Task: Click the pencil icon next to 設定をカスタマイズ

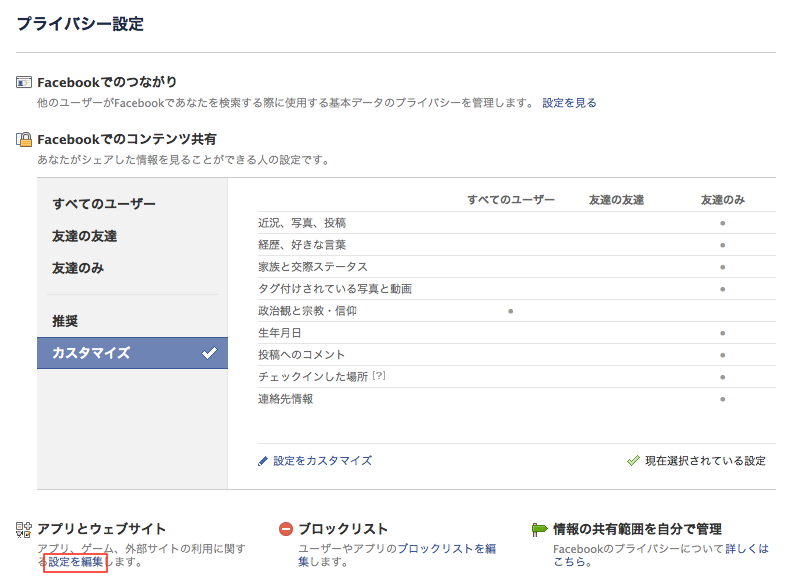Action: (x=263, y=461)
